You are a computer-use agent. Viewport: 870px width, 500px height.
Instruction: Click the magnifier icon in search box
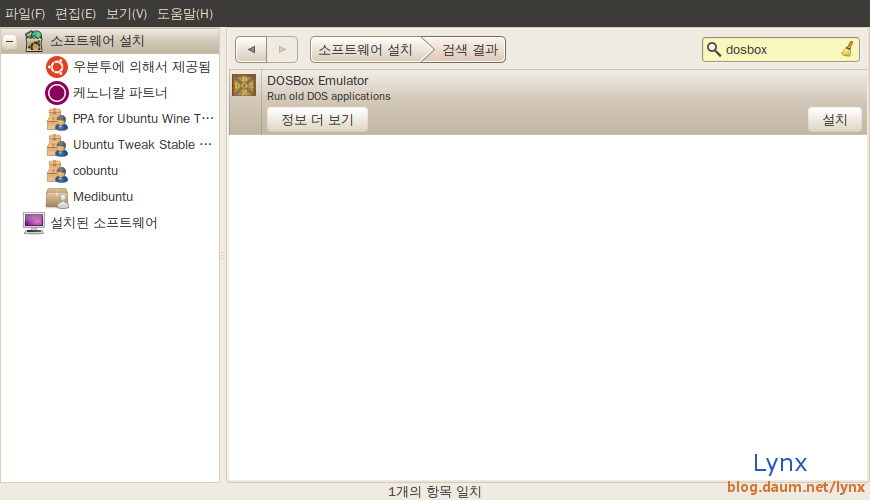click(x=714, y=49)
